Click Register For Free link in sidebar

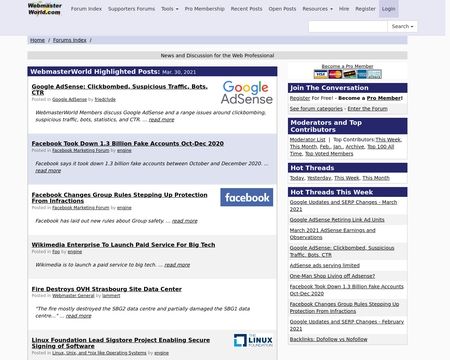pyautogui.click(x=300, y=98)
